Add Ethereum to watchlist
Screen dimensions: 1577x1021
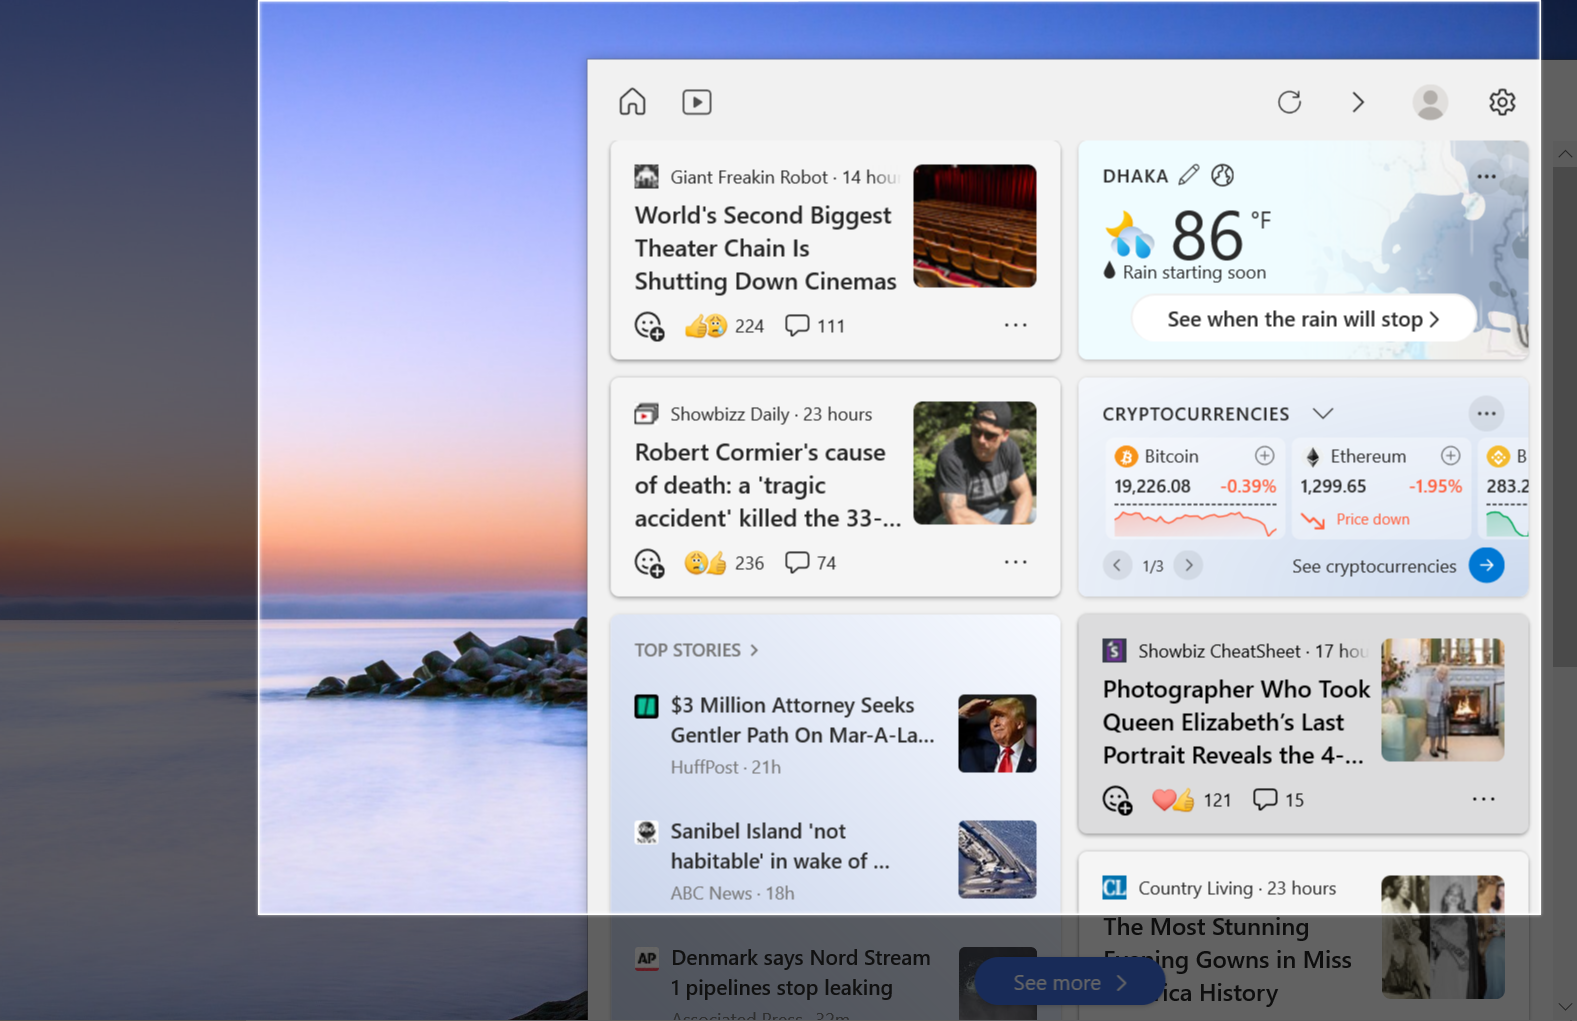(1450, 456)
